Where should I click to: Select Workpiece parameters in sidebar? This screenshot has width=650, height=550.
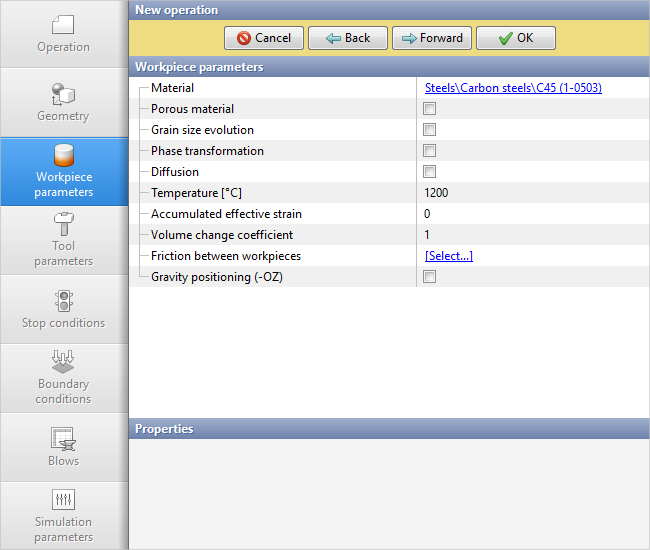pyautogui.click(x=63, y=171)
